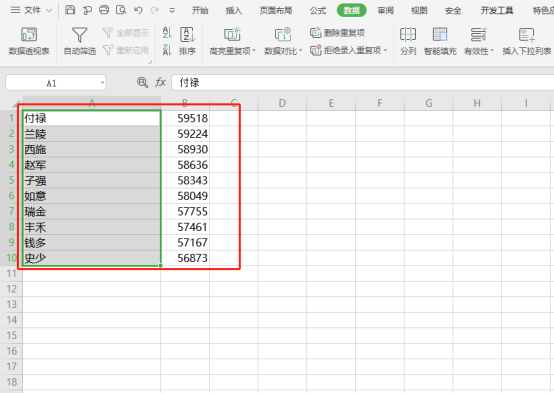Switch to the 公式 ribbon tab
554x394 pixels.
[x=318, y=10]
